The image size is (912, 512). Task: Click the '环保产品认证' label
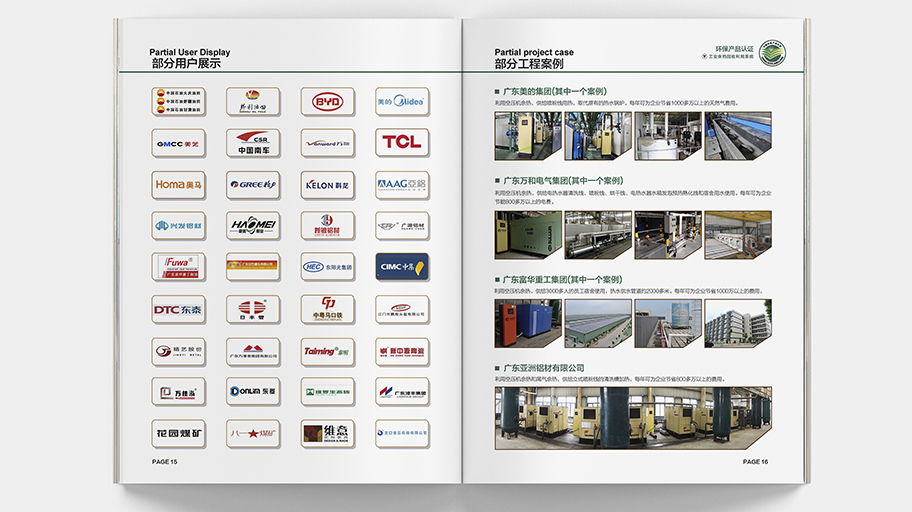click(734, 49)
